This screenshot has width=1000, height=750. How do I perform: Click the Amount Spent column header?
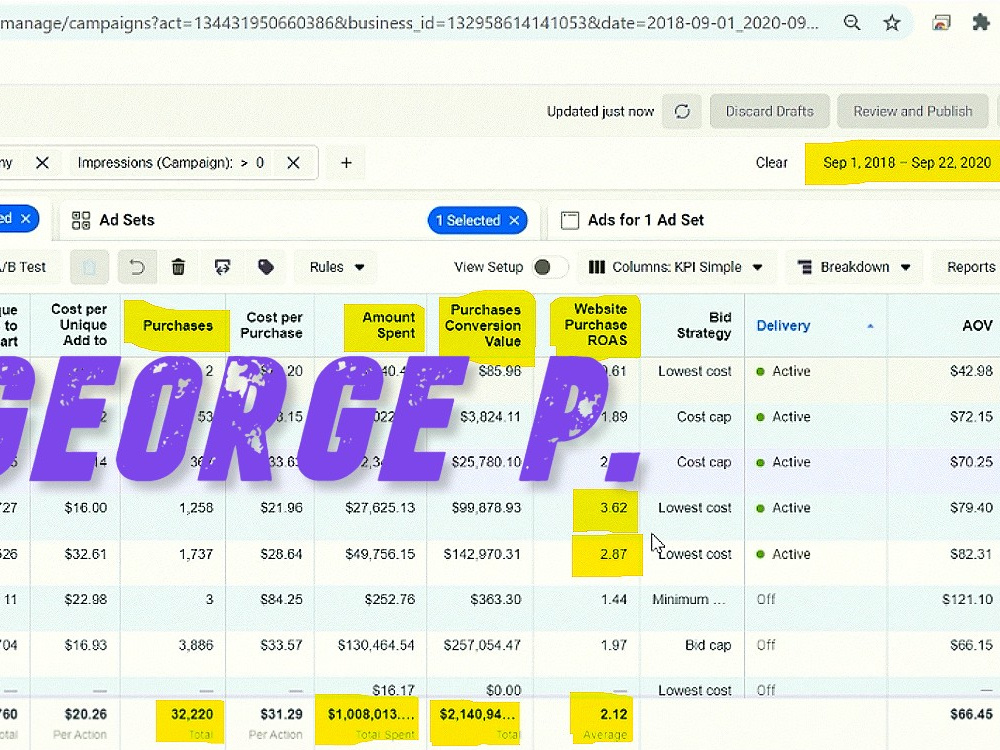click(x=388, y=325)
